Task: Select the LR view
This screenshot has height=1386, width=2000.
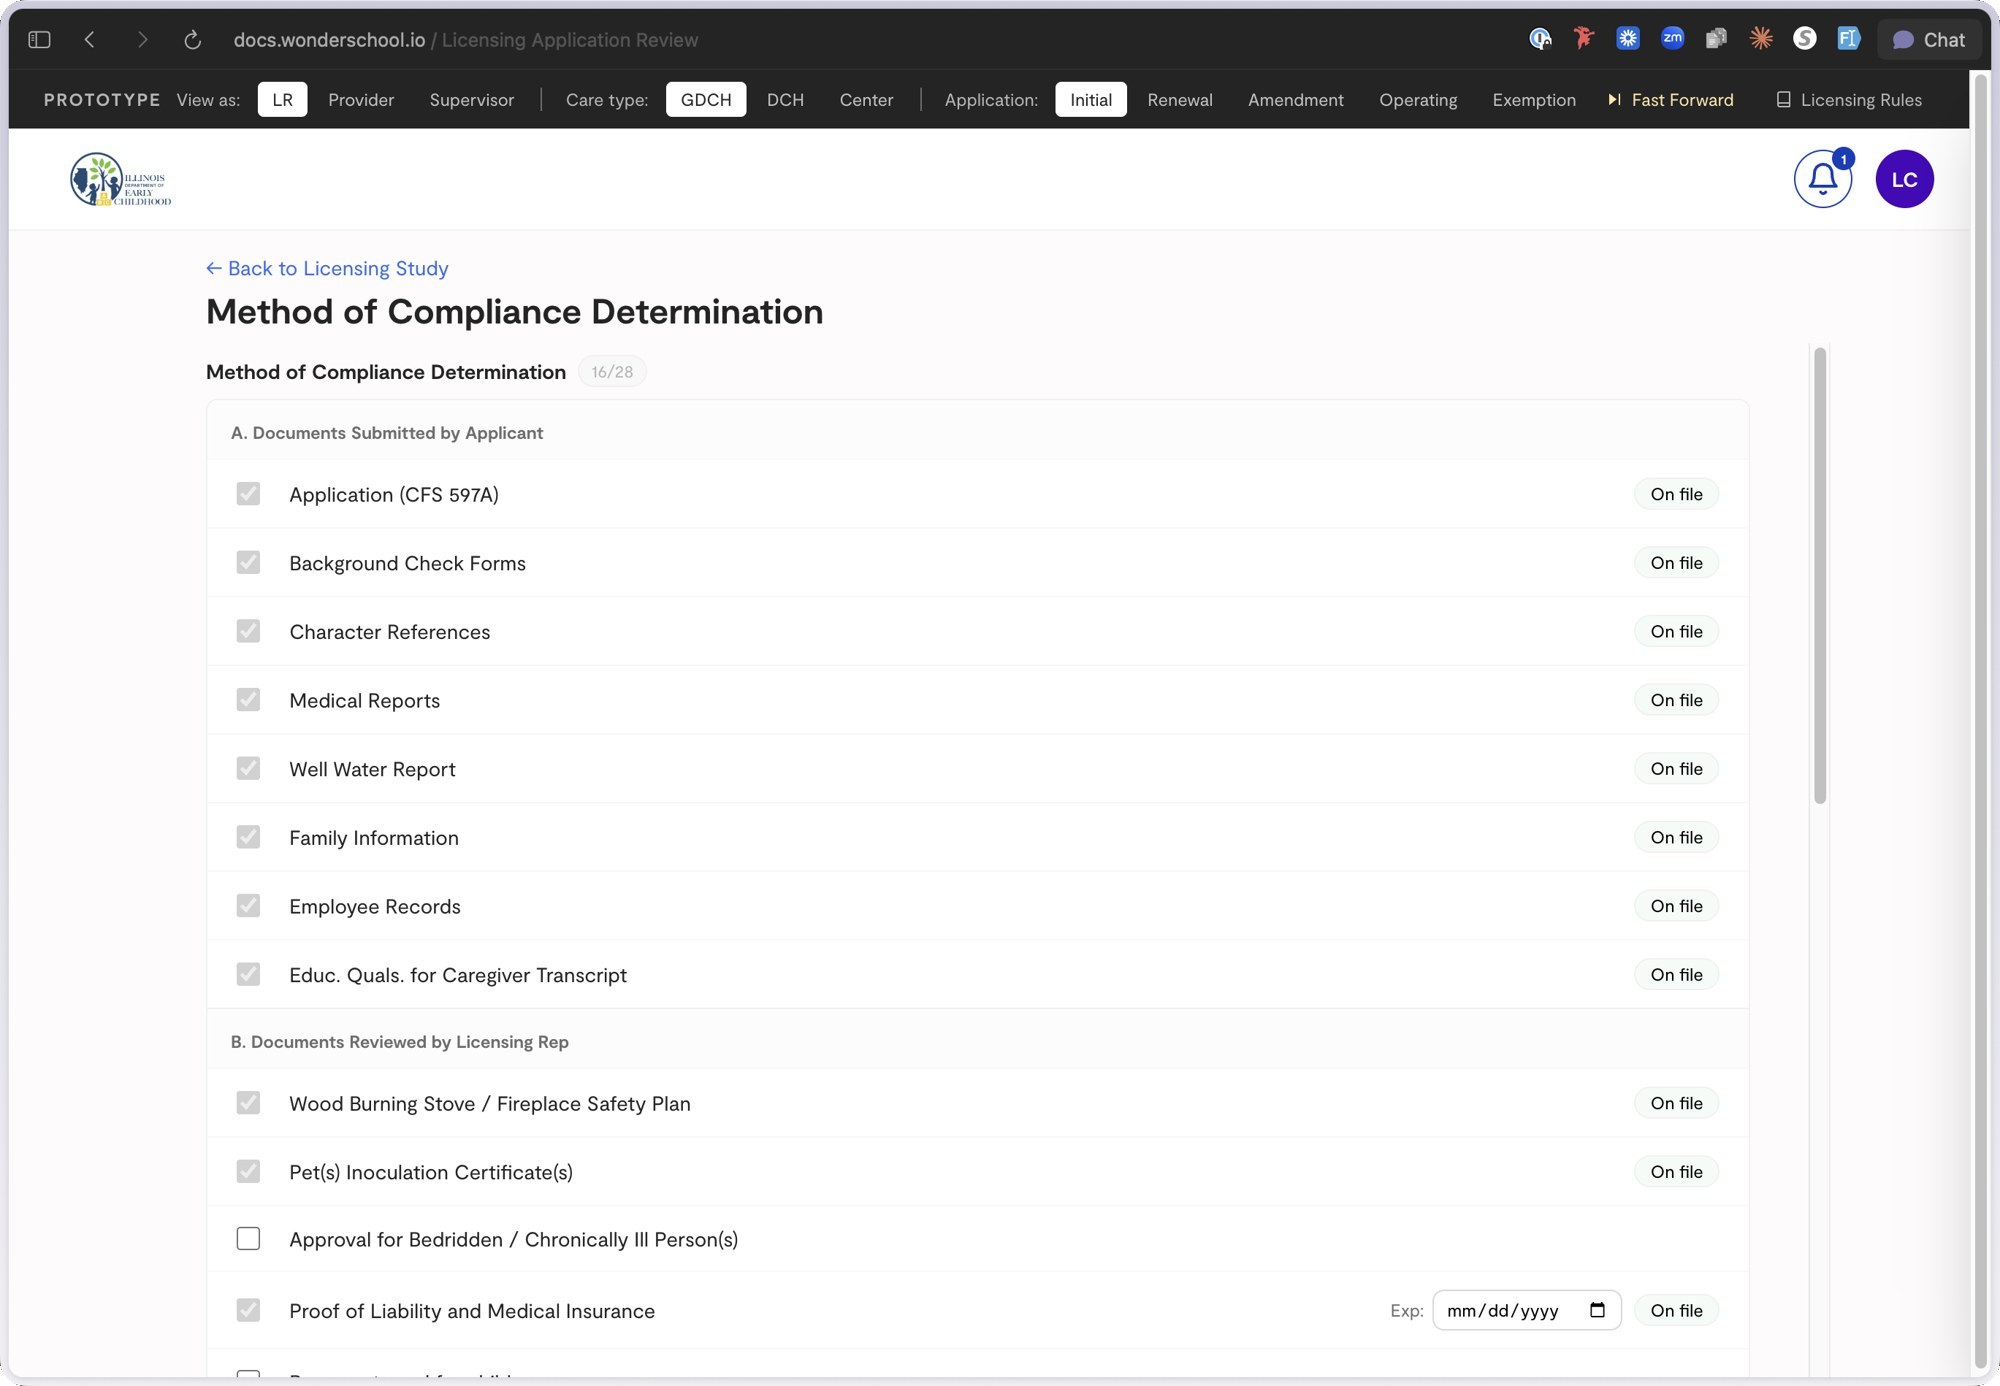Action: click(283, 100)
